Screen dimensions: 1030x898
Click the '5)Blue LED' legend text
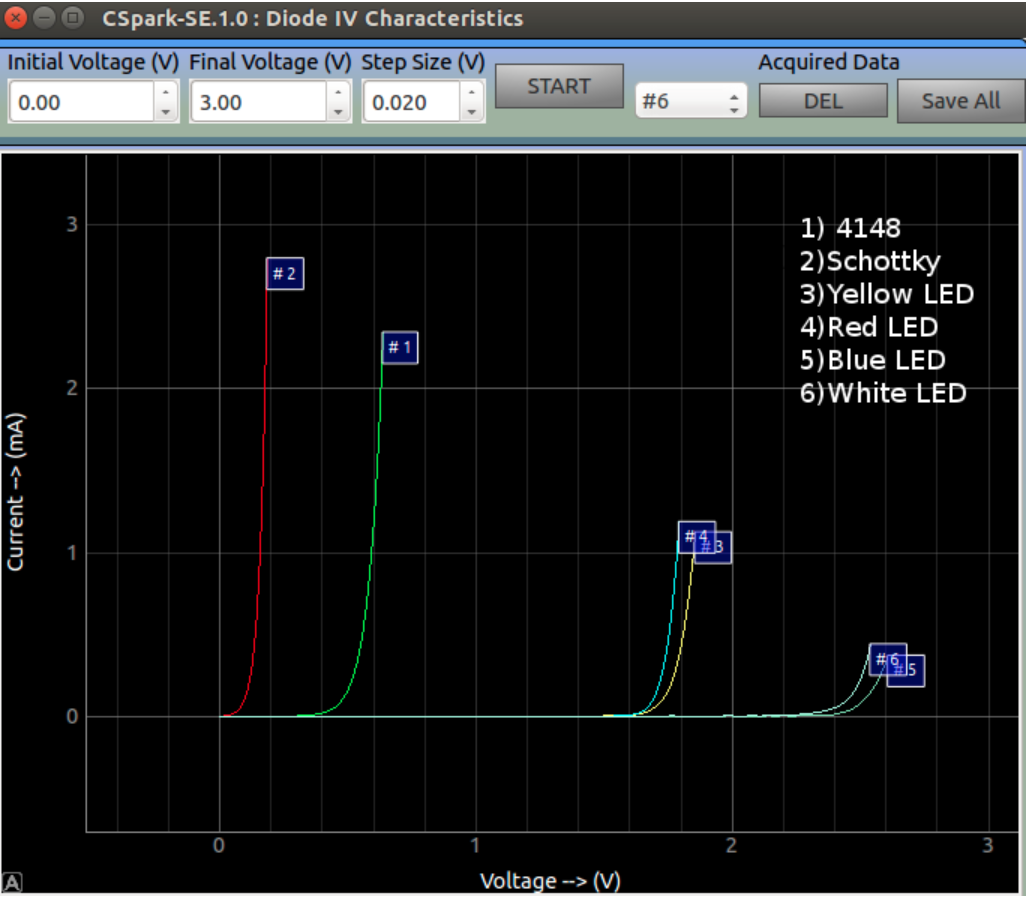click(873, 360)
